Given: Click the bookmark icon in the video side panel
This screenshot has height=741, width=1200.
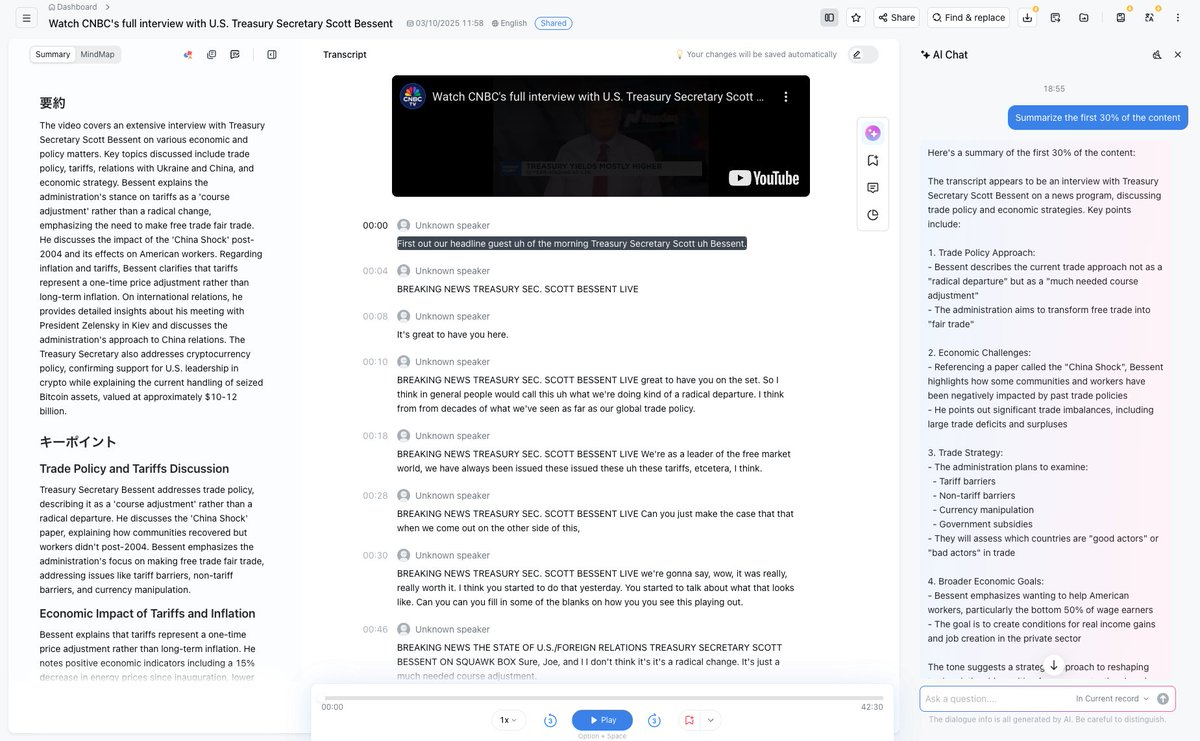Looking at the screenshot, I should (872, 159).
